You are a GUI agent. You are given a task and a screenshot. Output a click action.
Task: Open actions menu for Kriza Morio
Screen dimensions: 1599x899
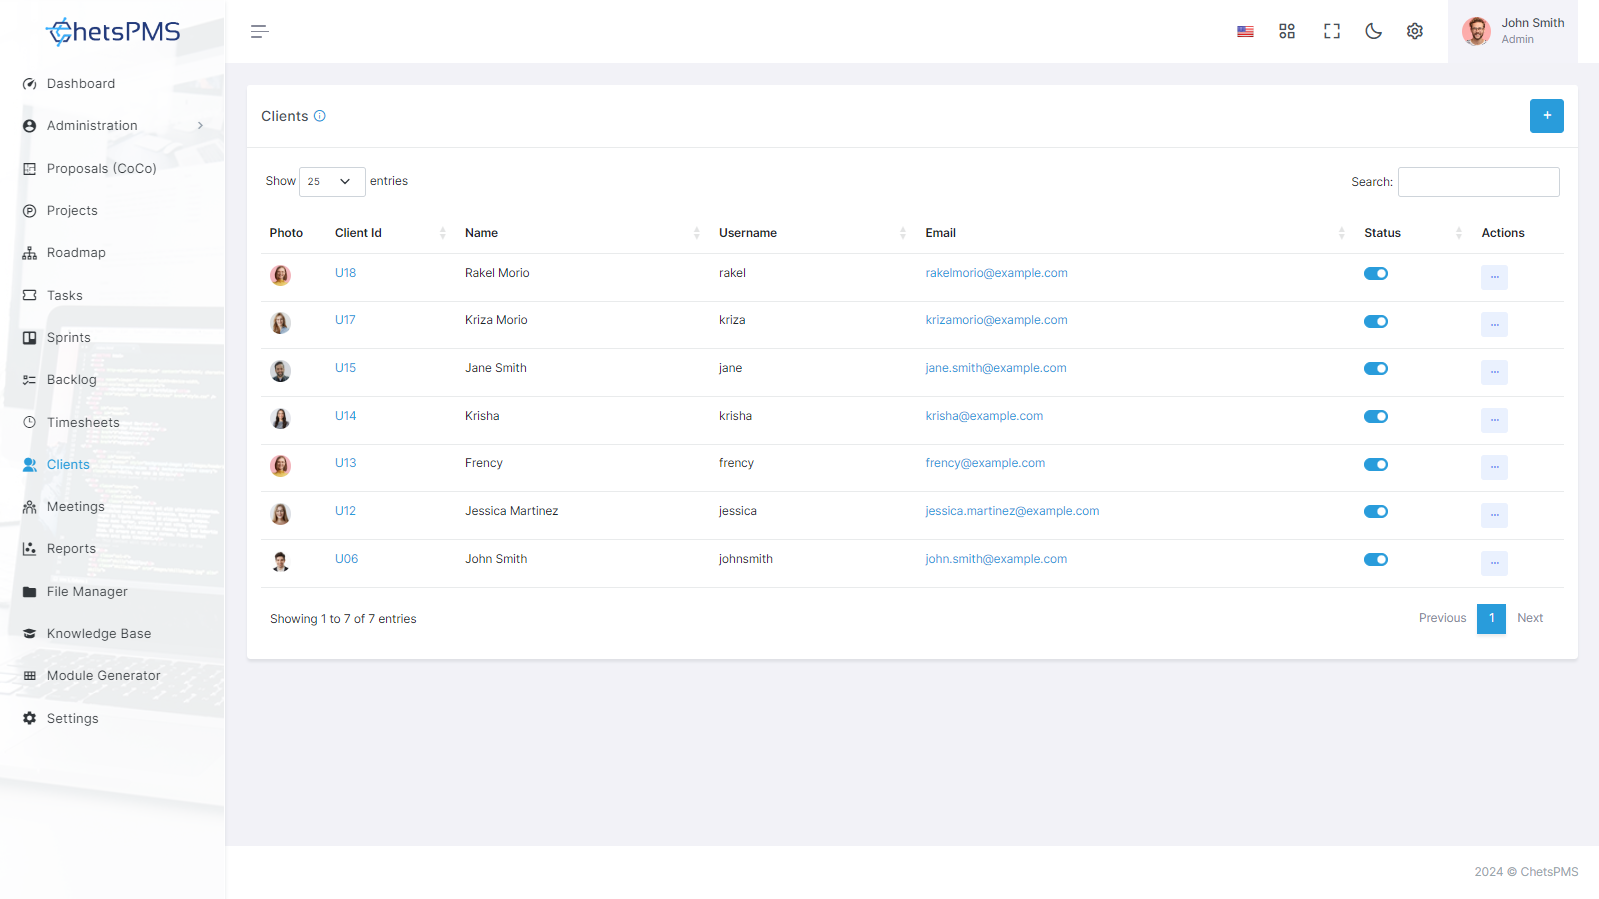point(1494,324)
